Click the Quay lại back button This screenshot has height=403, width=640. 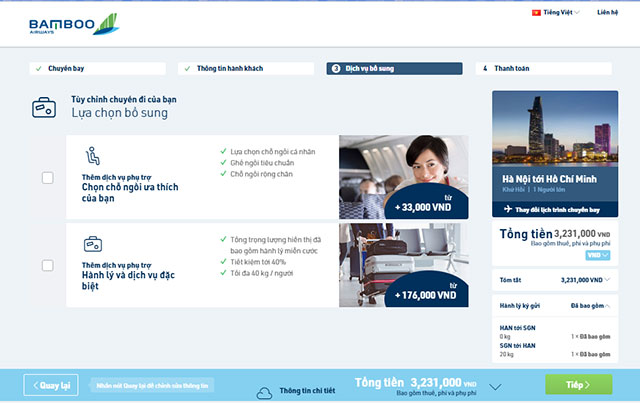point(52,384)
